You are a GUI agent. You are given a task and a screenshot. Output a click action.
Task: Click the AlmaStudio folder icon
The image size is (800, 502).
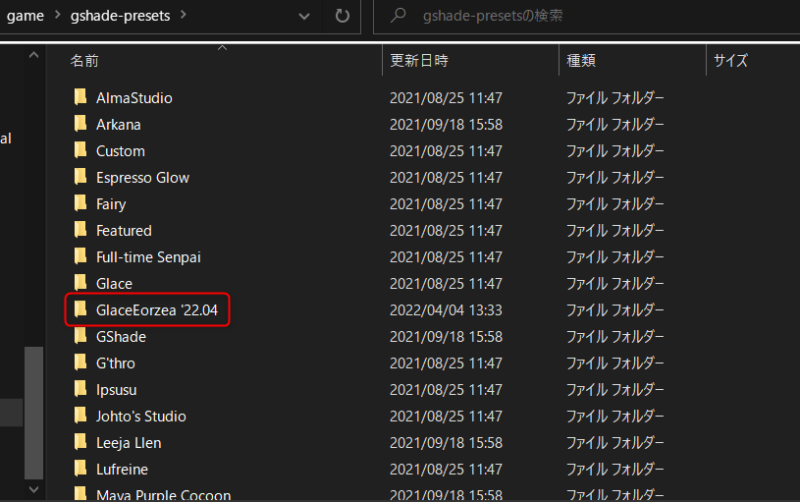[x=80, y=96]
